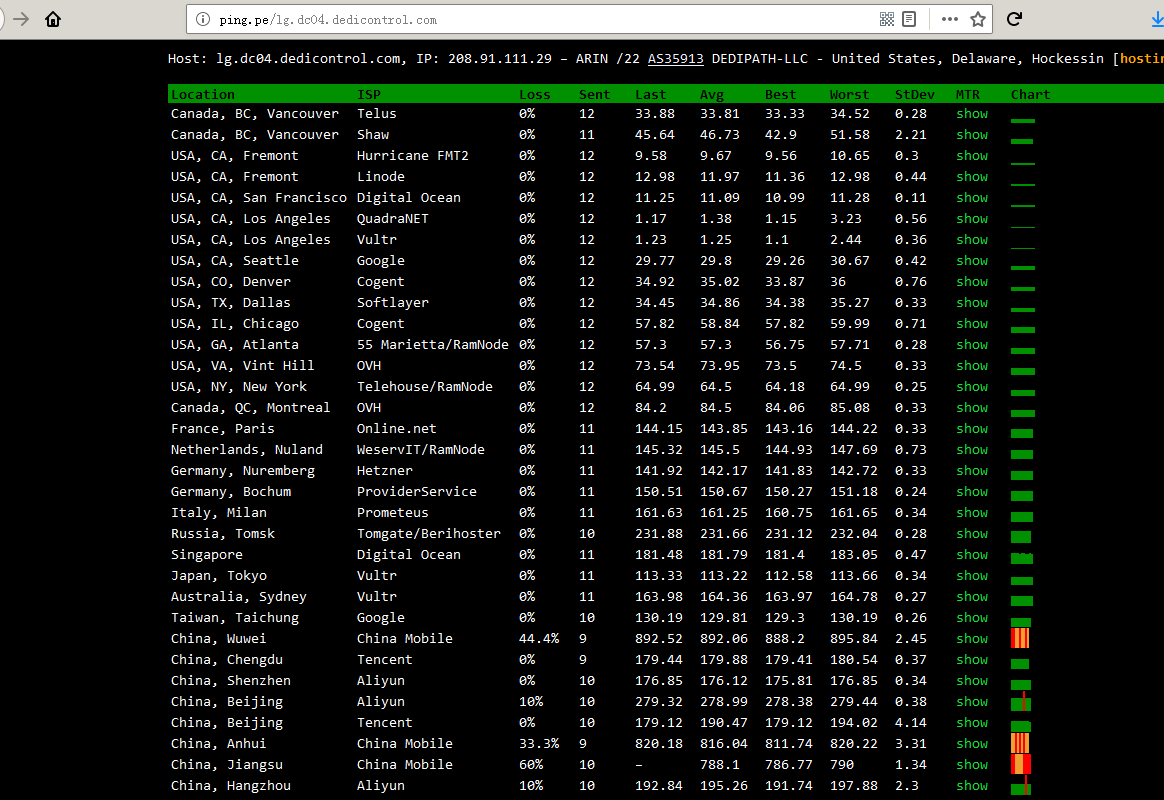
Task: Select the '60%' loss for Jiangsu
Action: pos(531,764)
